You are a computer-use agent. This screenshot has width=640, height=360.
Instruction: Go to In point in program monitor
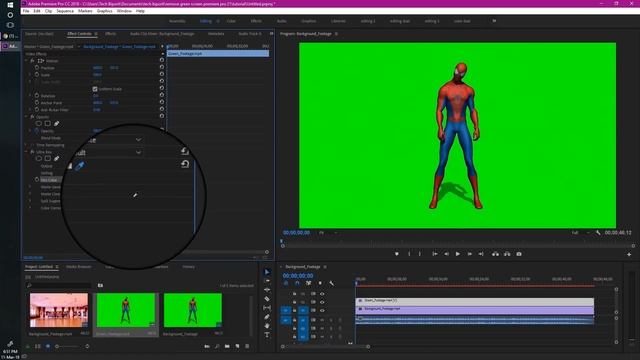435,254
